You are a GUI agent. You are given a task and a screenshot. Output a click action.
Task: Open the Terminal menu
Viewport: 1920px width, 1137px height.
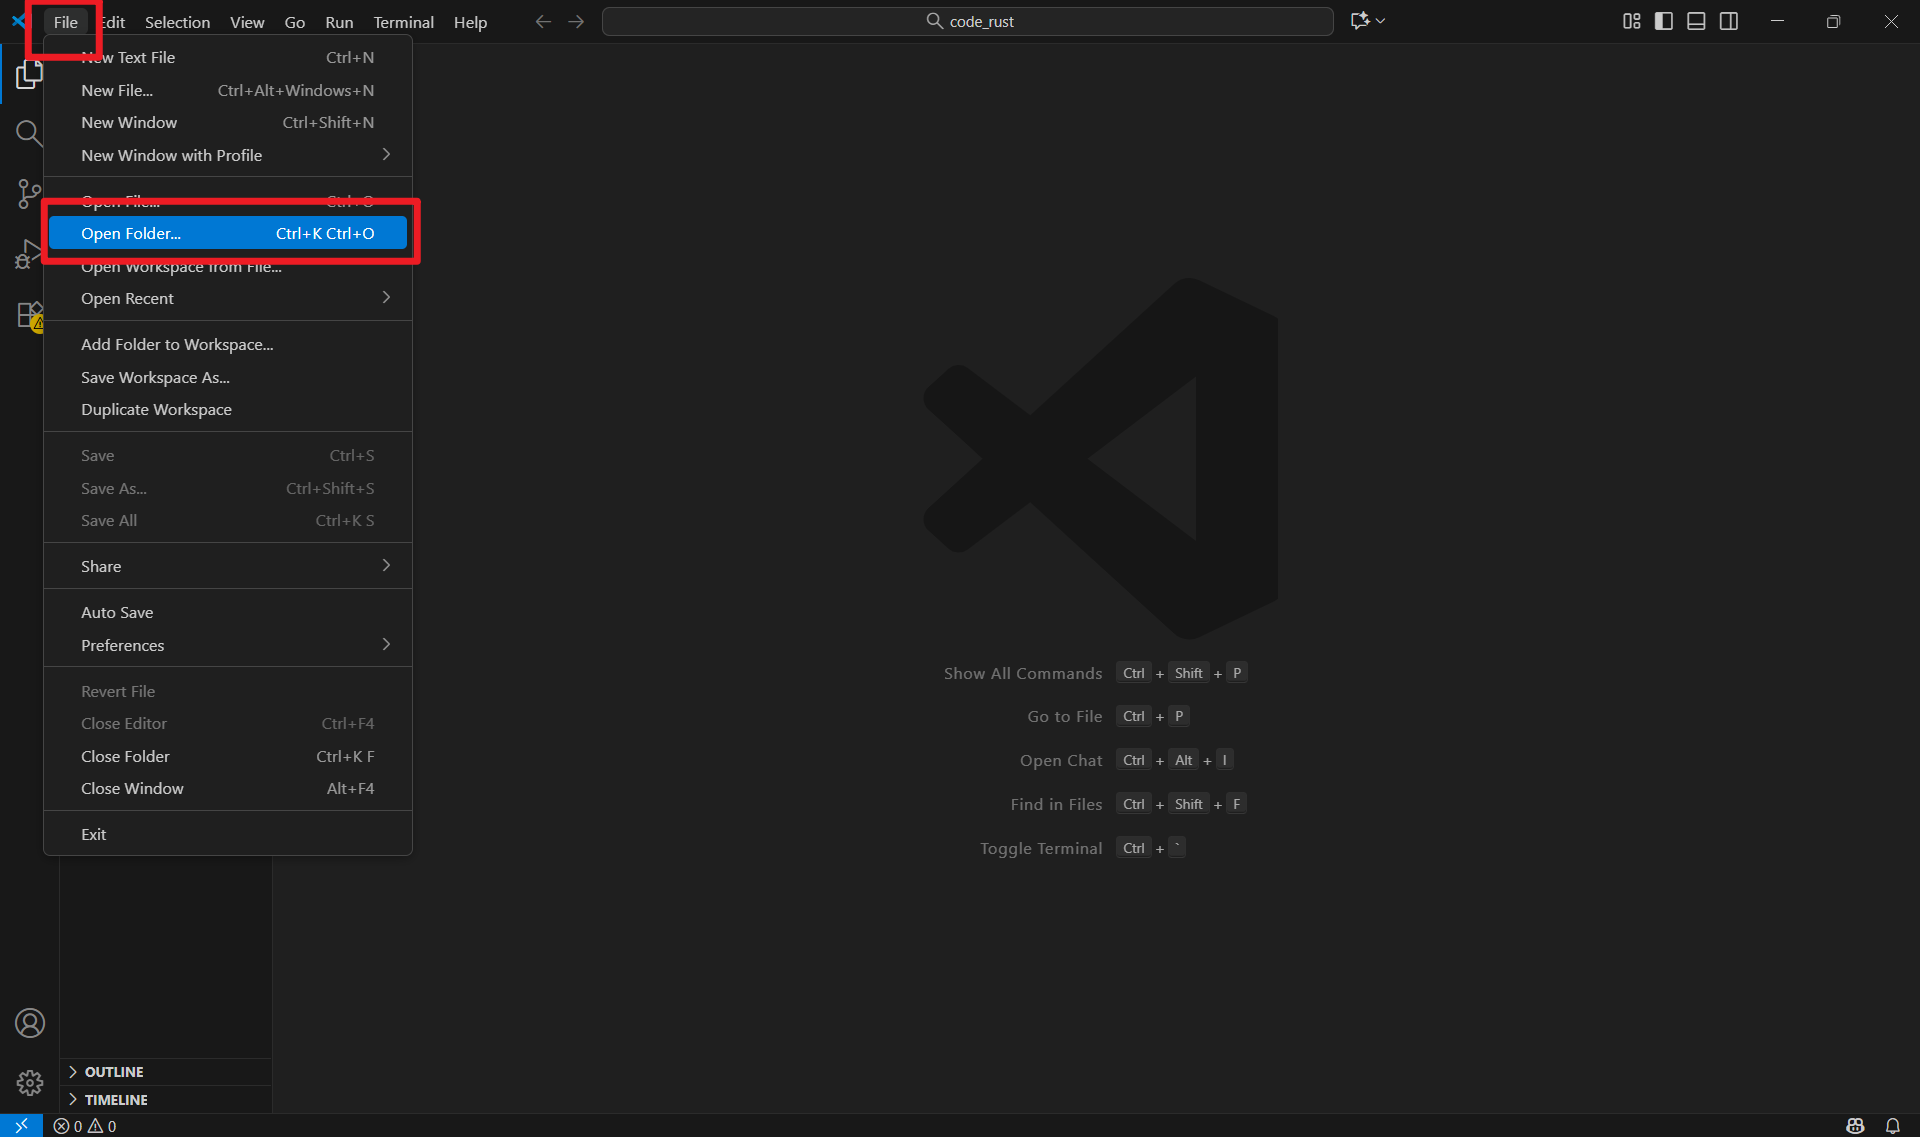tap(403, 22)
